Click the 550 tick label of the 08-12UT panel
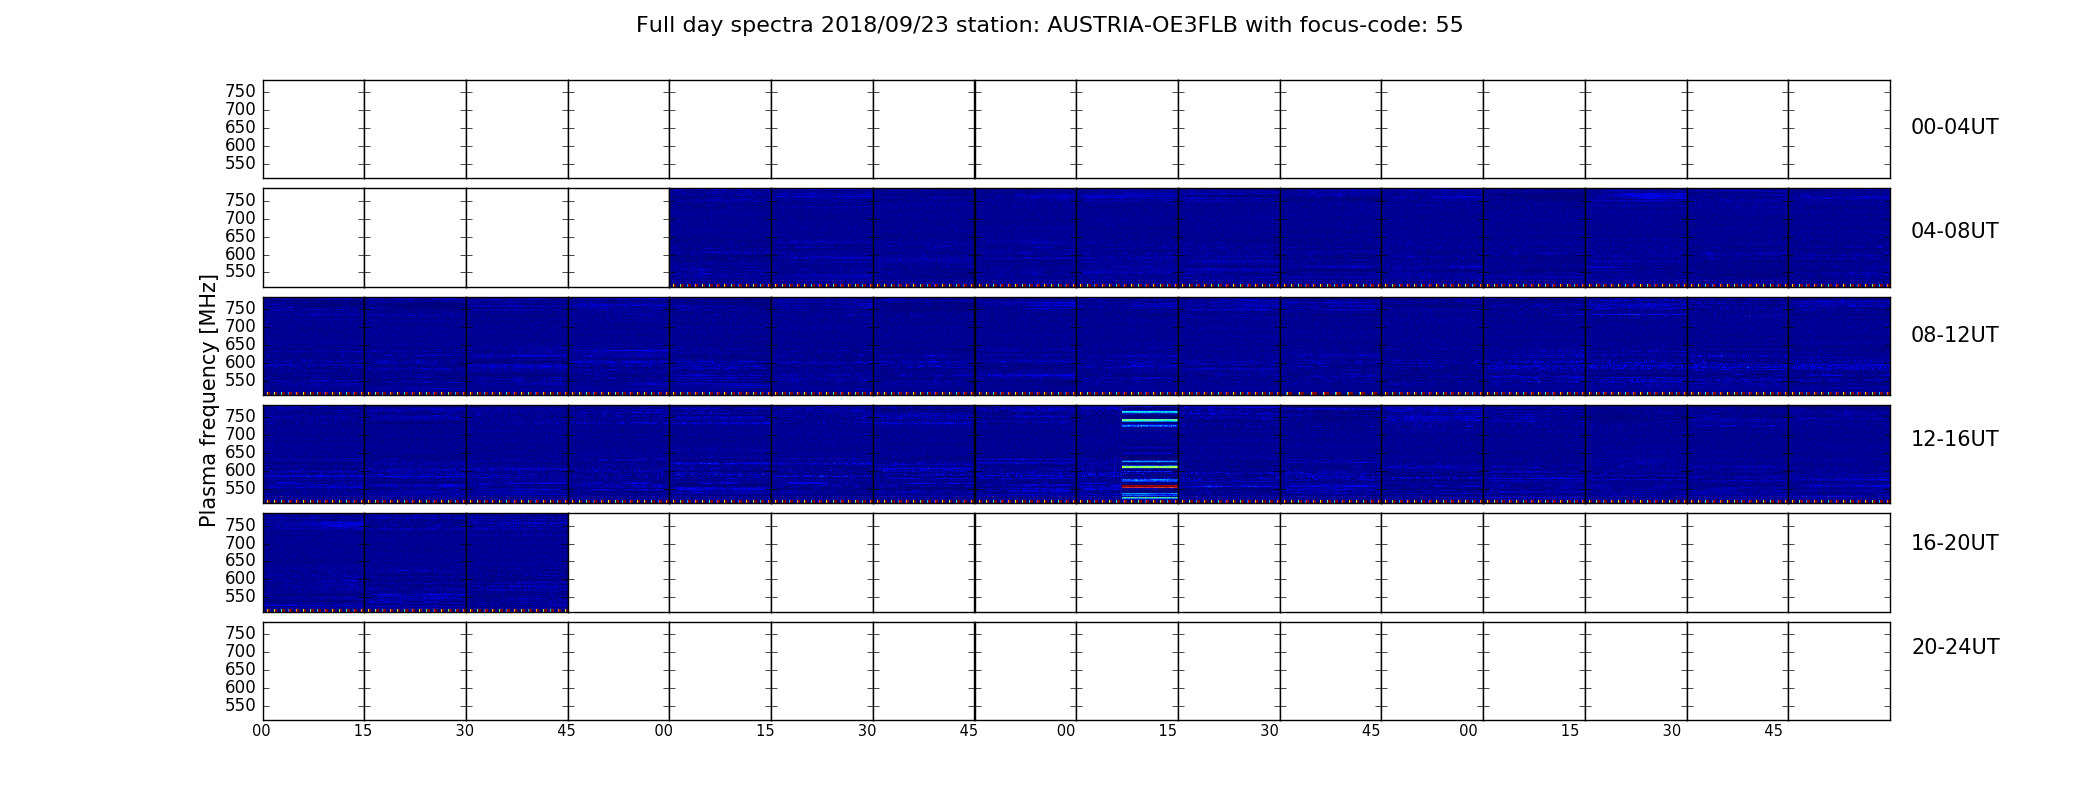The image size is (2100, 800). pyautogui.click(x=240, y=380)
